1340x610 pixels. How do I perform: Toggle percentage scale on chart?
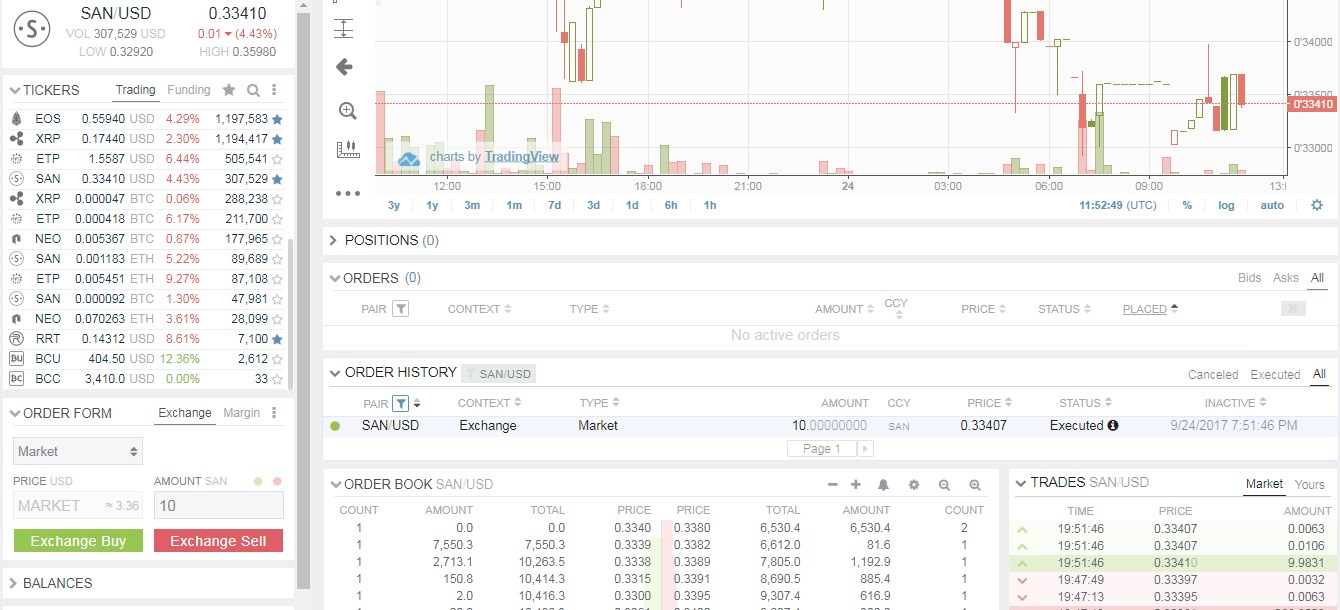(1187, 205)
